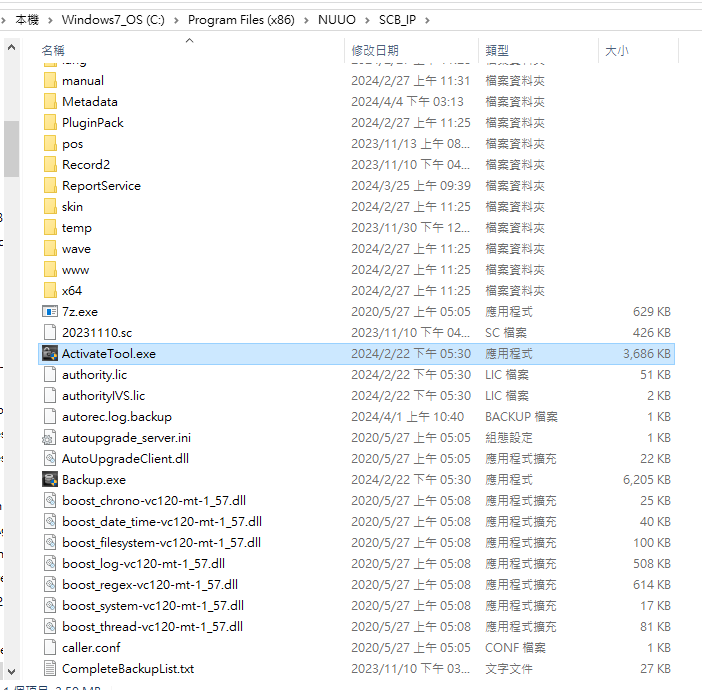Click the autoupgrade_server.ini settings file icon
This screenshot has width=702, height=690.
click(x=50, y=438)
